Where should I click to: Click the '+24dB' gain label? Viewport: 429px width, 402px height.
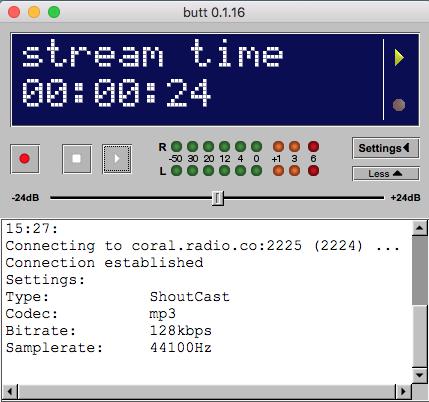pyautogui.click(x=405, y=198)
